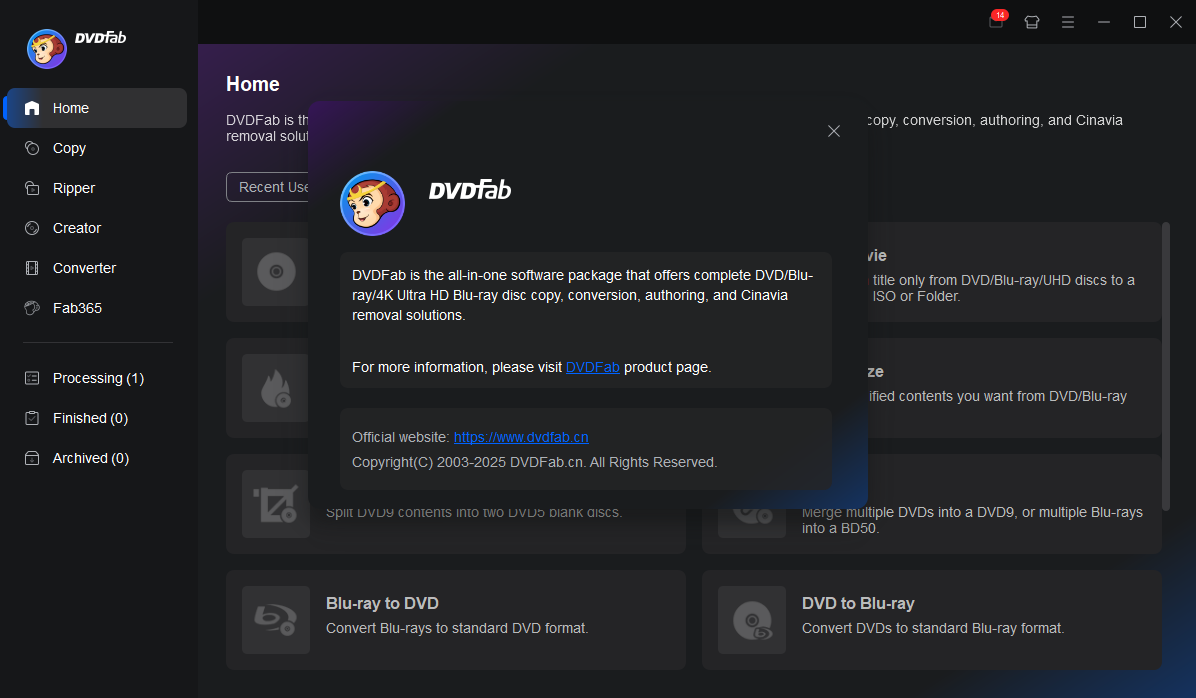Screen dimensions: 1196x698
Task: Click the 'ISO or Folder' card description text
Action: click(x=1004, y=288)
